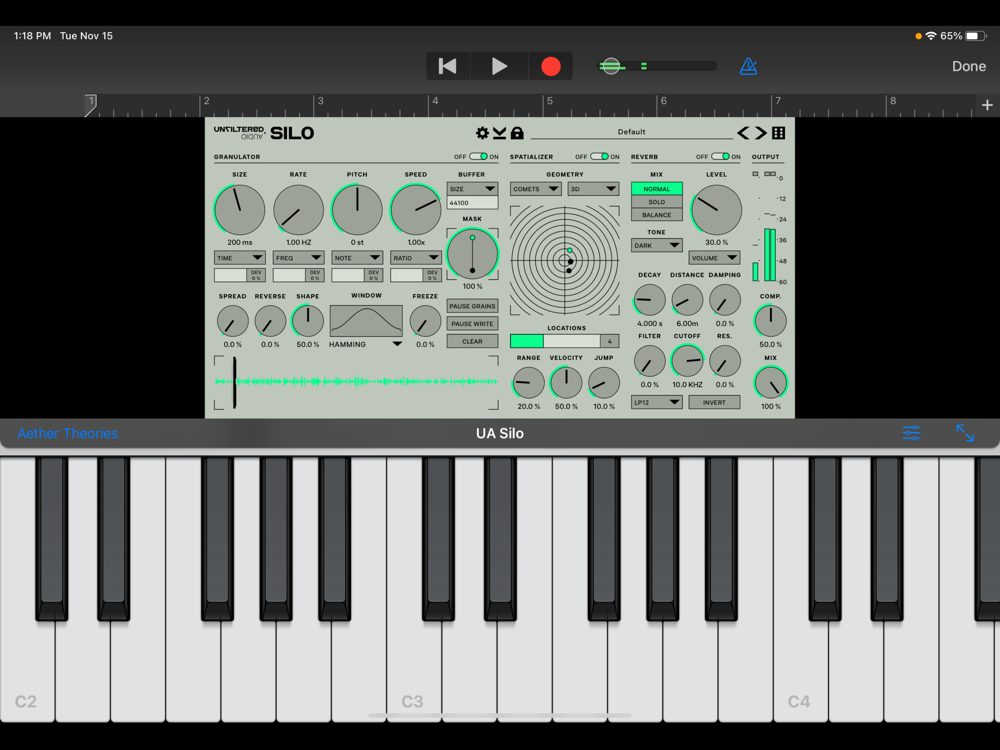
Task: Open the LP12 filter type dropdown
Action: click(657, 402)
